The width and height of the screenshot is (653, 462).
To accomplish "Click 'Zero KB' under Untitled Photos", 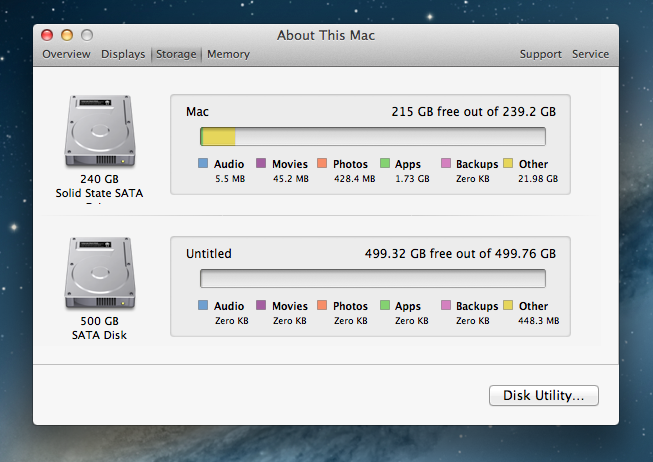I will click(x=351, y=321).
